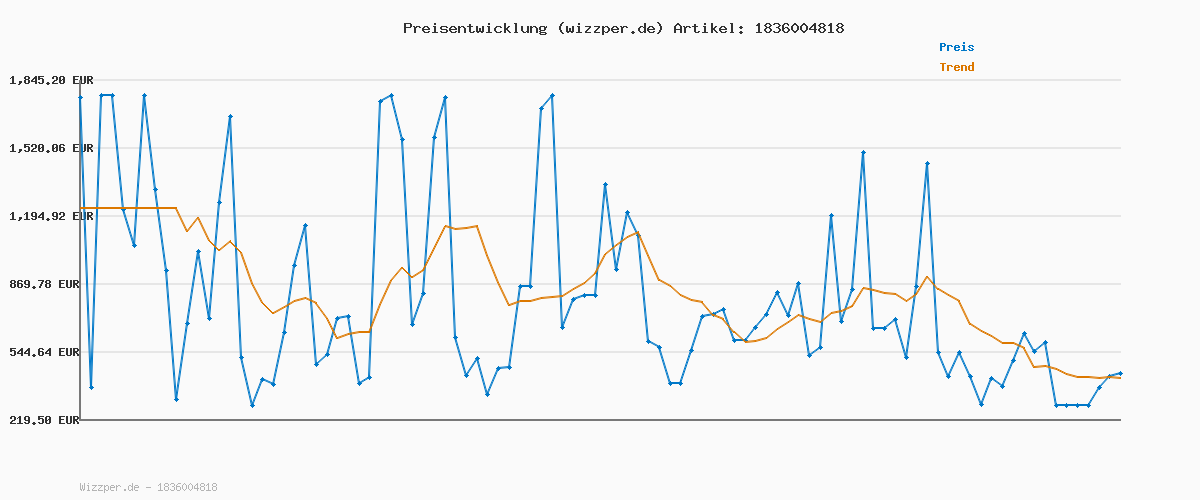The height and width of the screenshot is (500, 1200).
Task: Click the blue spike peak touching the 1,520.06 gridline
Action: pos(863,152)
